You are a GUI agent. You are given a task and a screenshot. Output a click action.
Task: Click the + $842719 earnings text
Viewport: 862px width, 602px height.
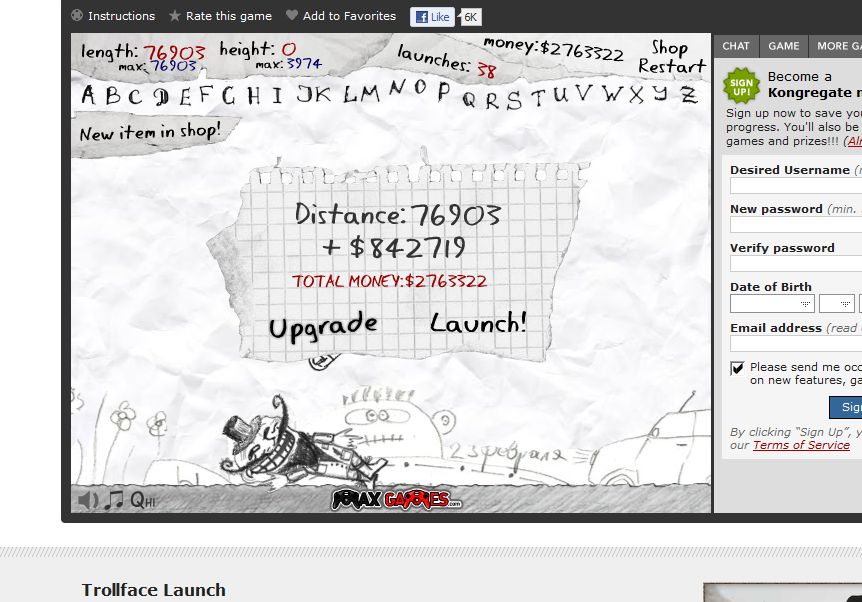point(394,248)
